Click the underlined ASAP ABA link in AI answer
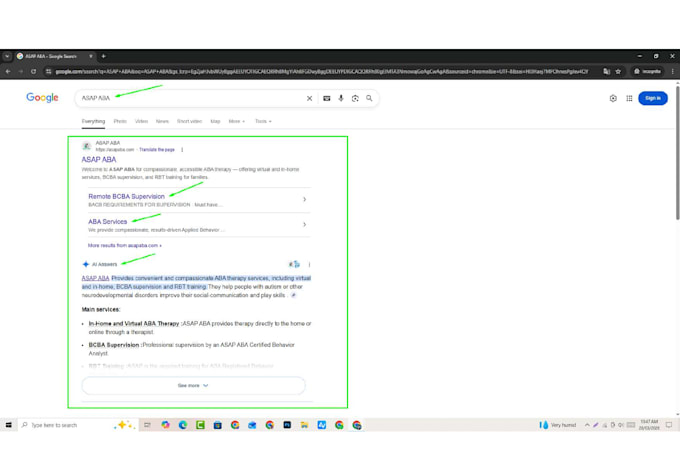This screenshot has width=680, height=459. pyautogui.click(x=95, y=278)
